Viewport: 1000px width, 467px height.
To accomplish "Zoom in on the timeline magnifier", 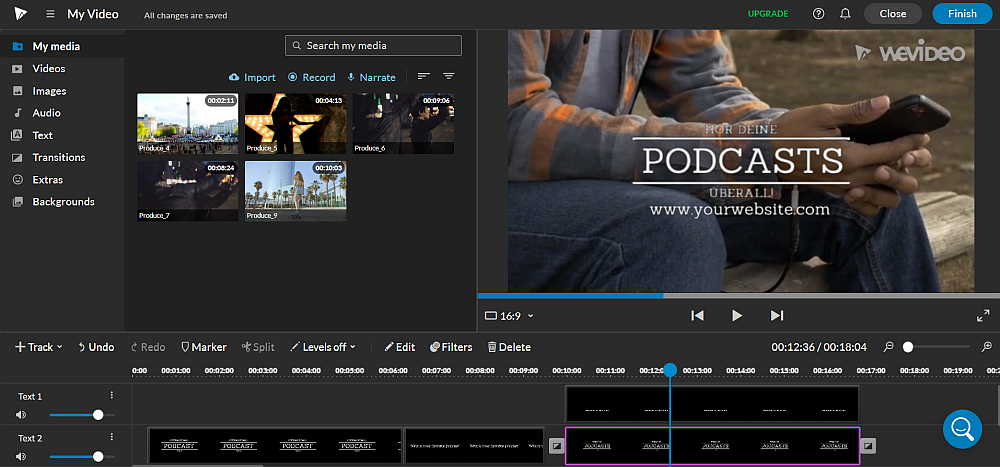I will point(987,347).
